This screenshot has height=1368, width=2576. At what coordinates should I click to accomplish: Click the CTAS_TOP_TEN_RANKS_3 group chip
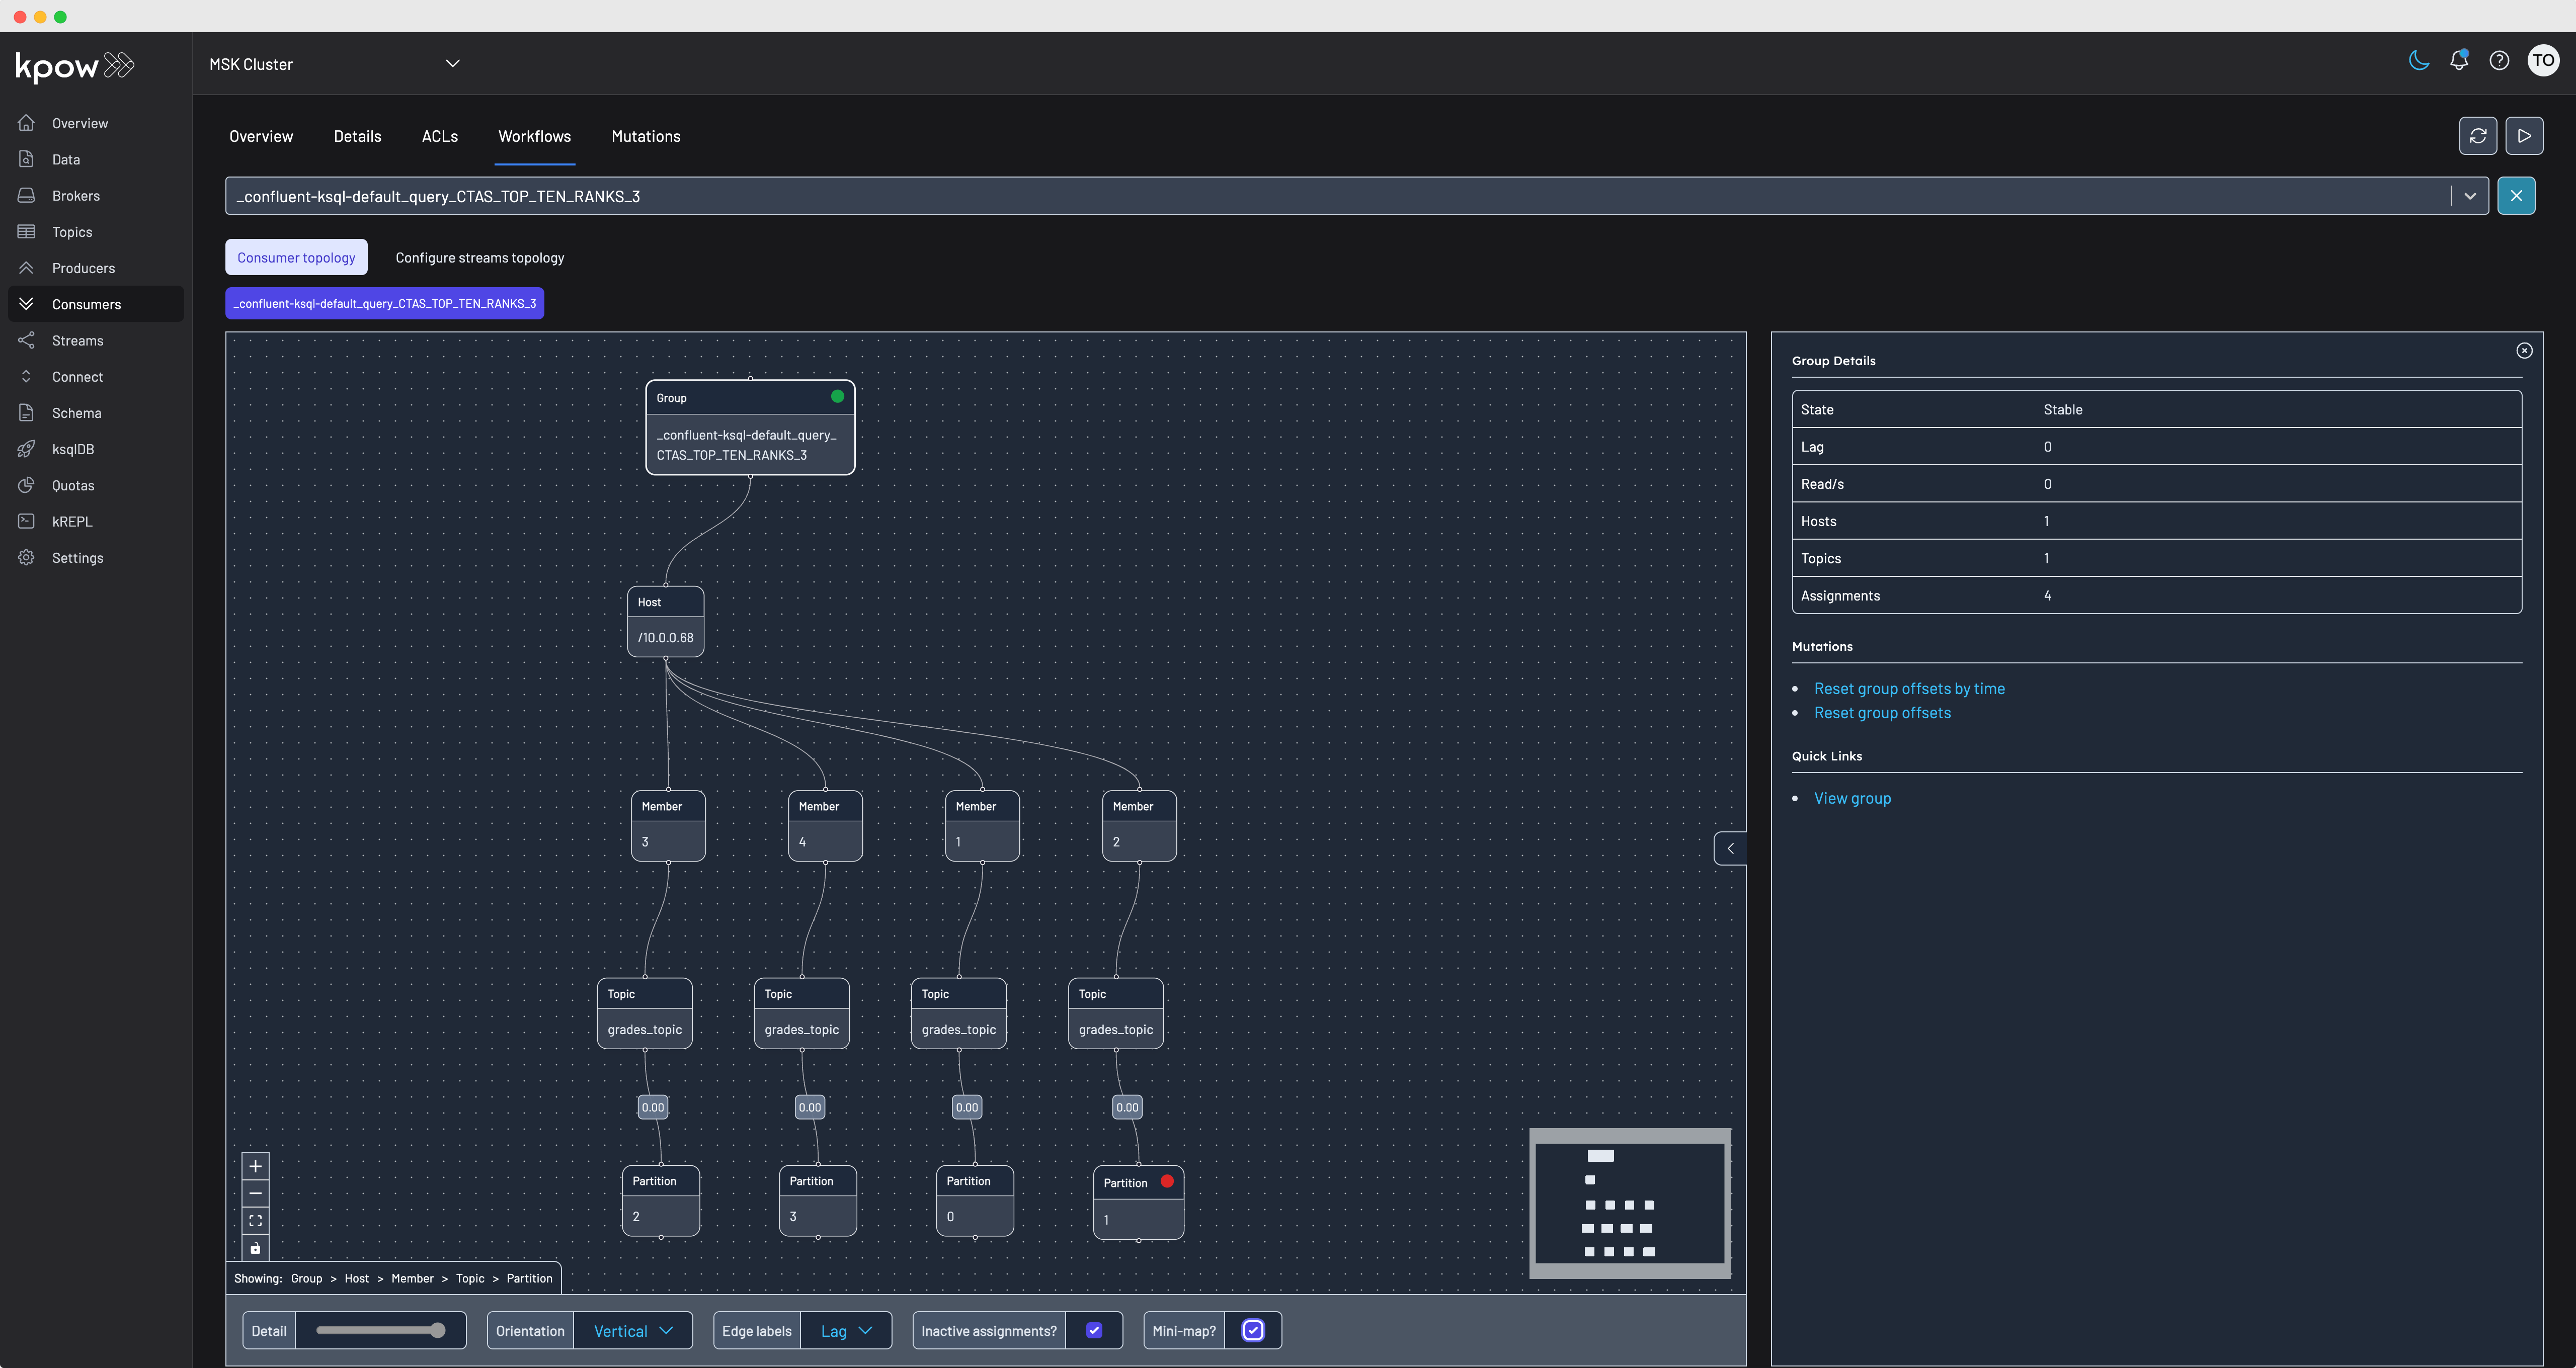pyautogui.click(x=385, y=304)
